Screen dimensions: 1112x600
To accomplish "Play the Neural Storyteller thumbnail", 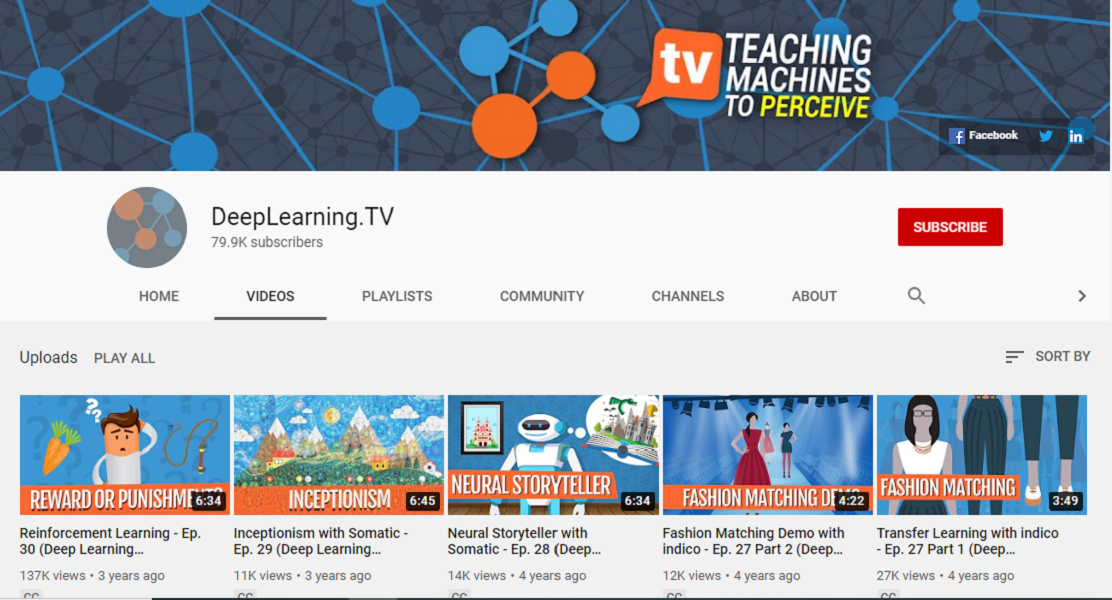I will pos(553,455).
